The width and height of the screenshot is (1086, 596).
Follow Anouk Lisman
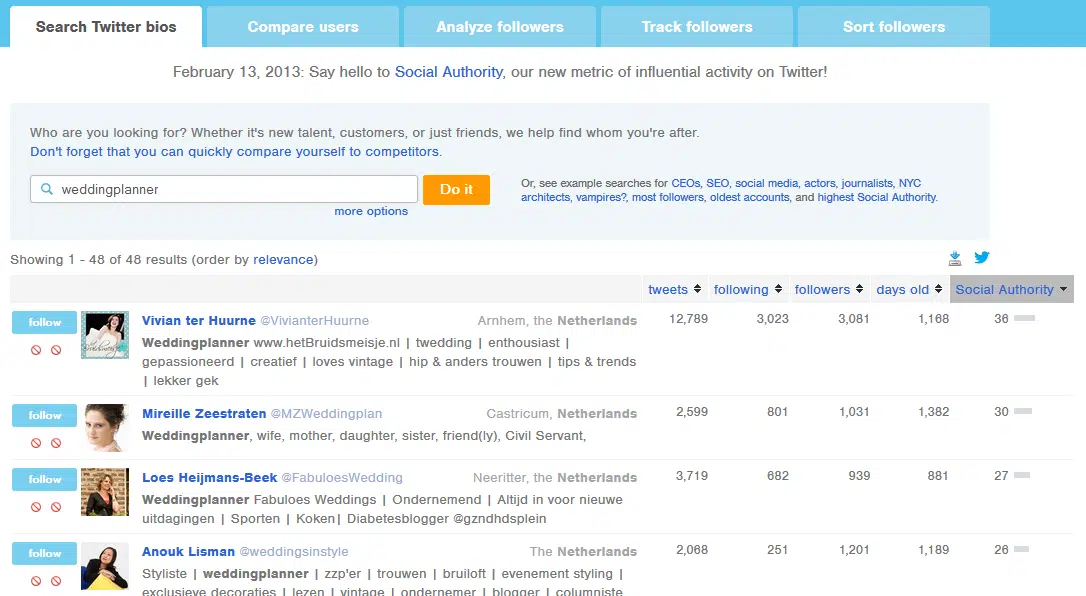click(x=45, y=553)
